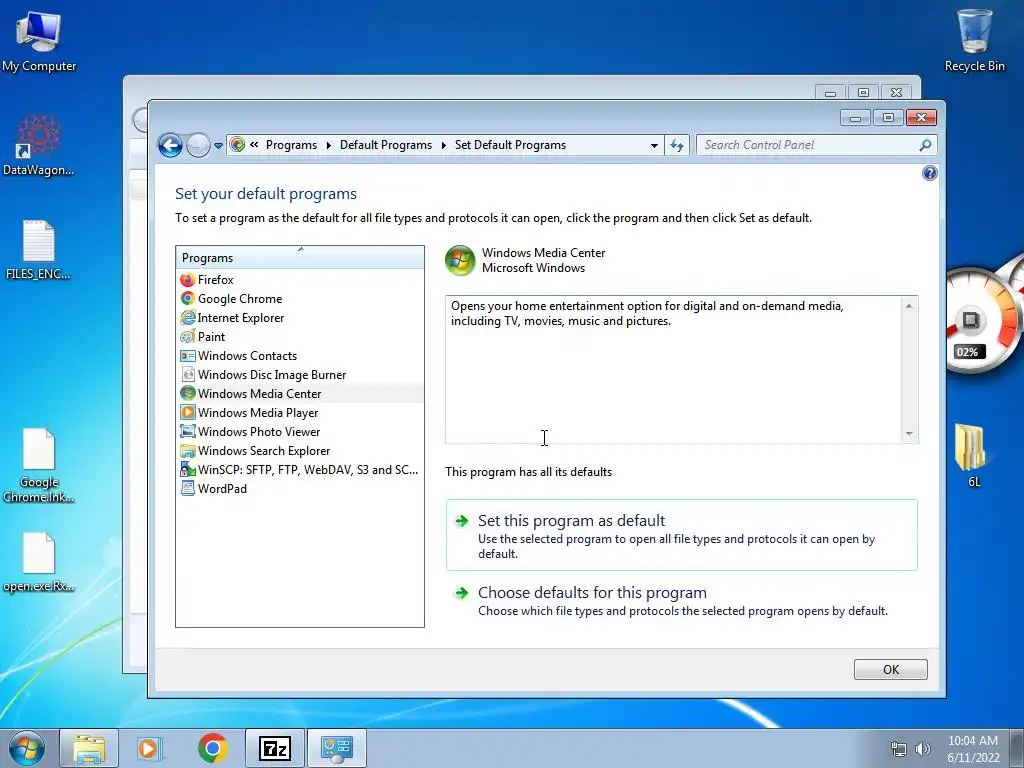Expand the breadcrumb overflow chevrons
1024x768 pixels.
[254, 145]
